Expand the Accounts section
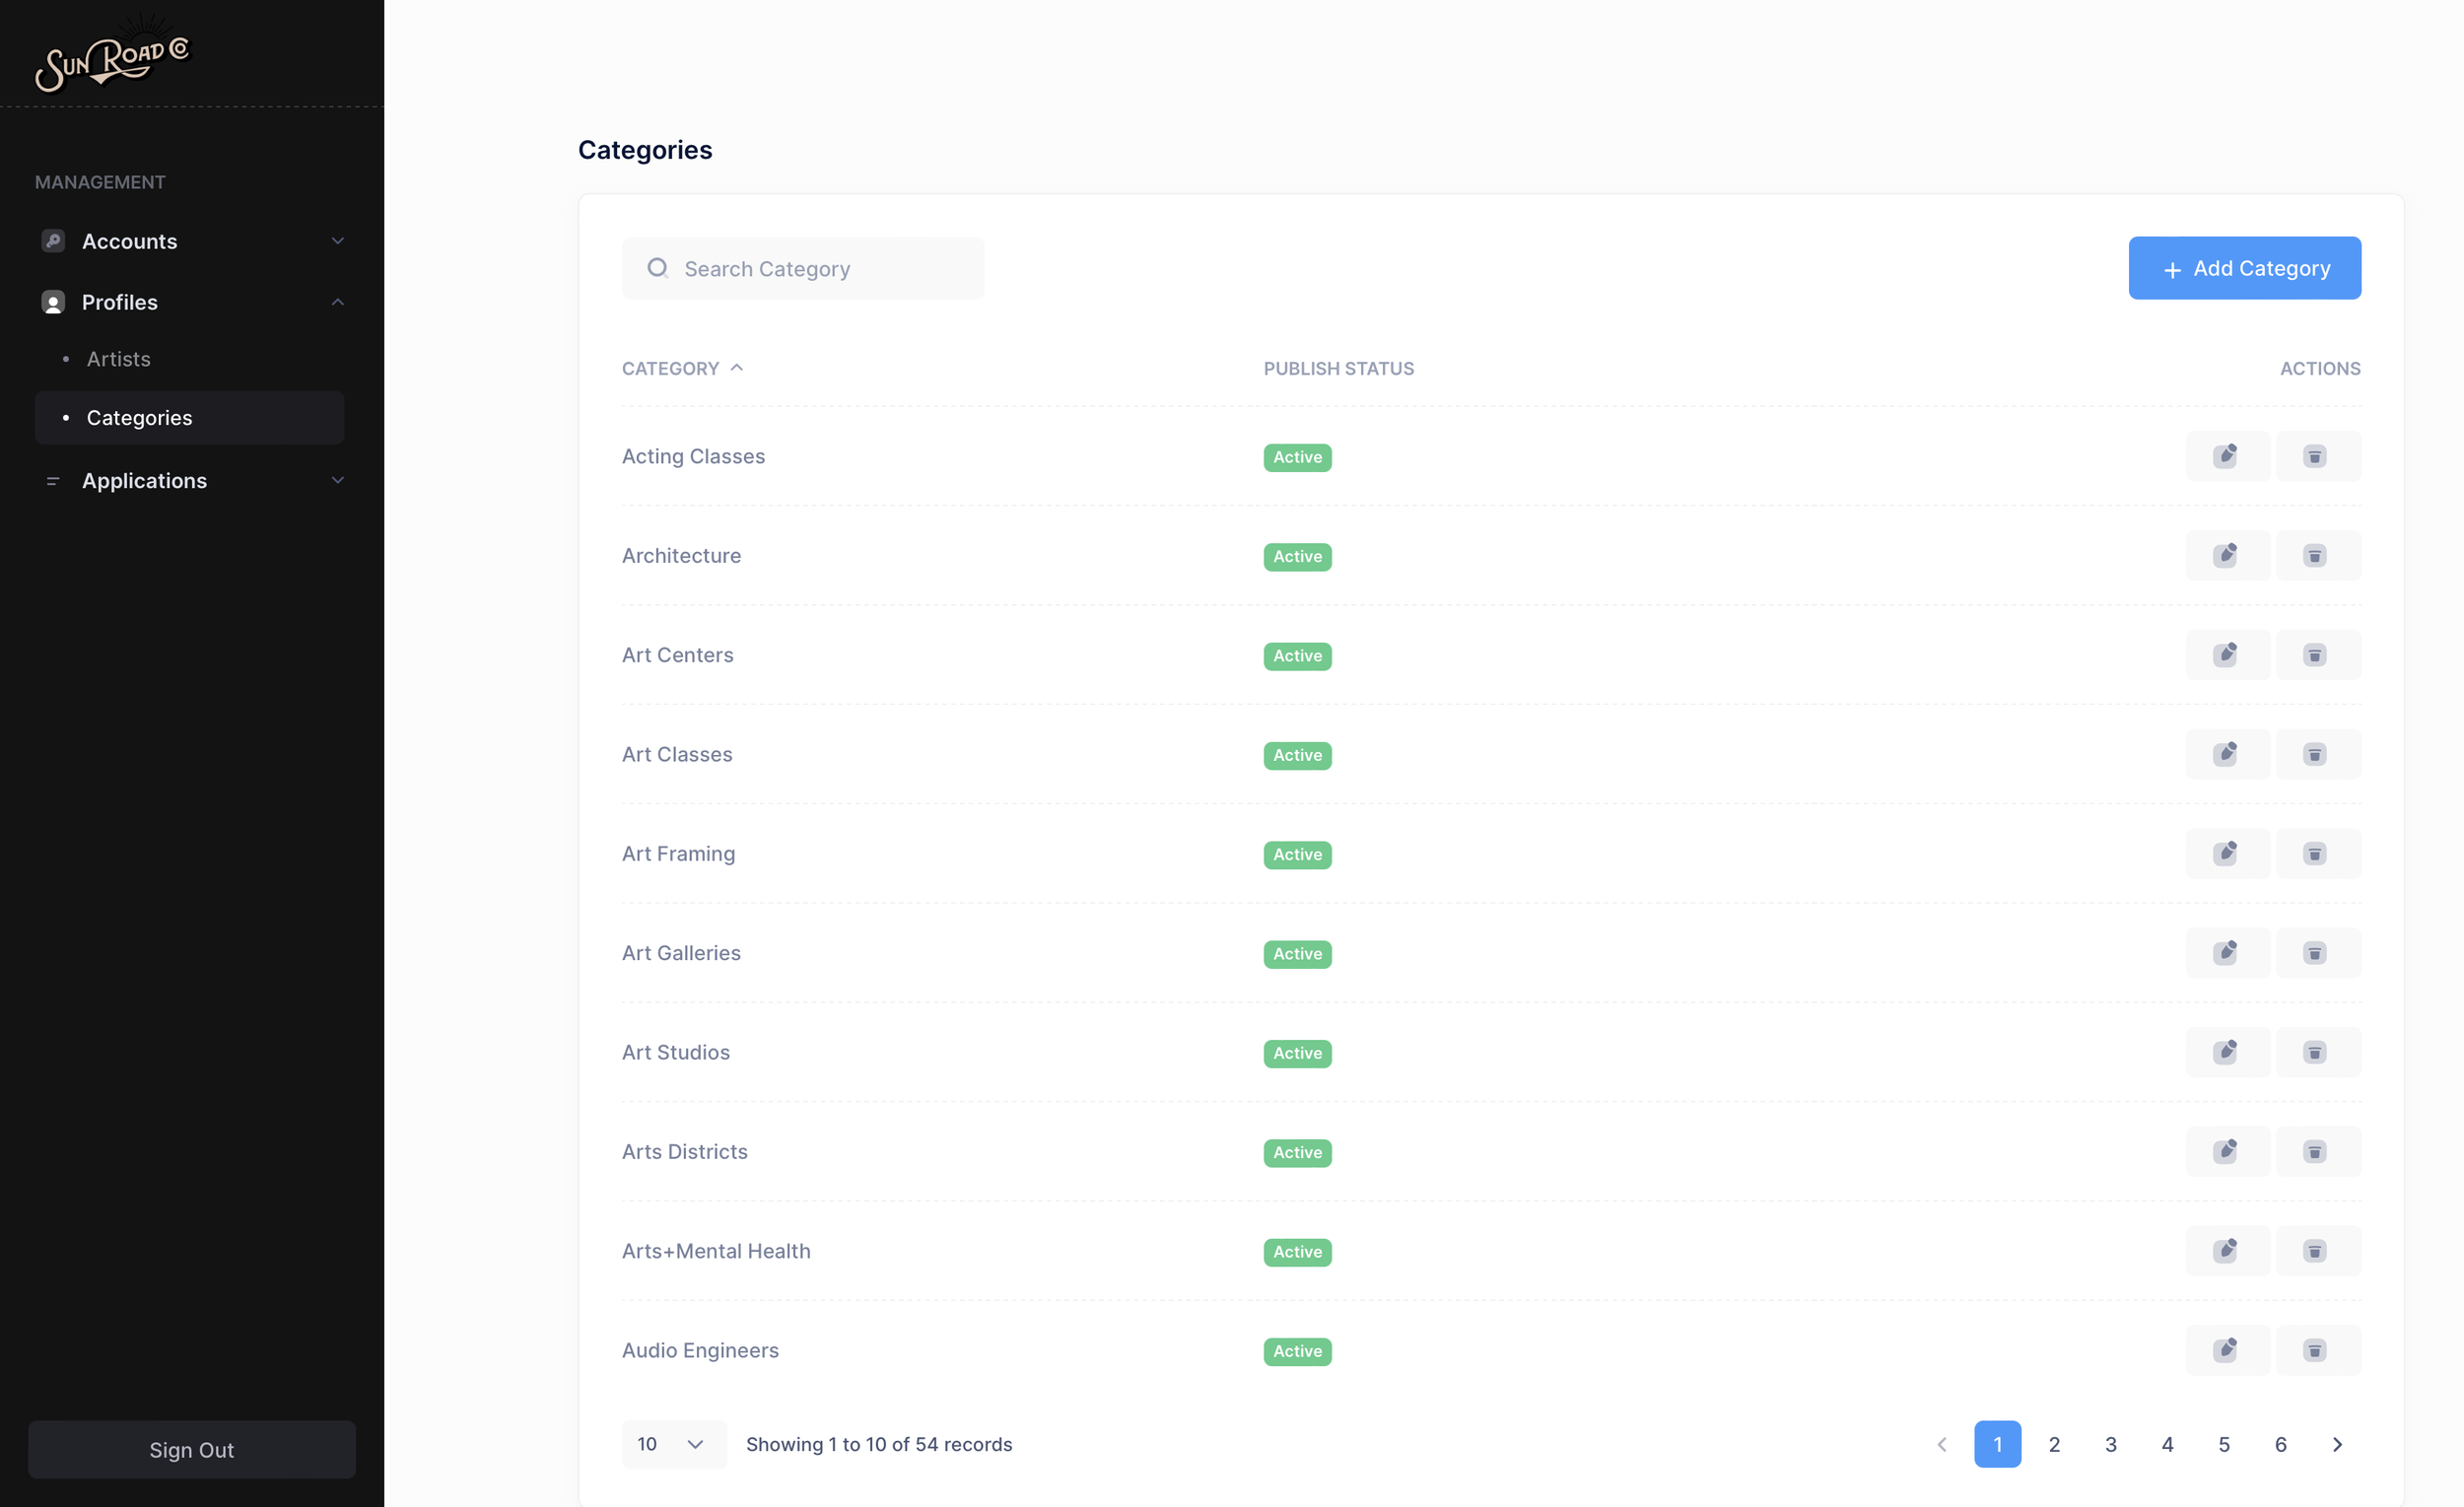2464x1507 pixels. click(x=338, y=241)
